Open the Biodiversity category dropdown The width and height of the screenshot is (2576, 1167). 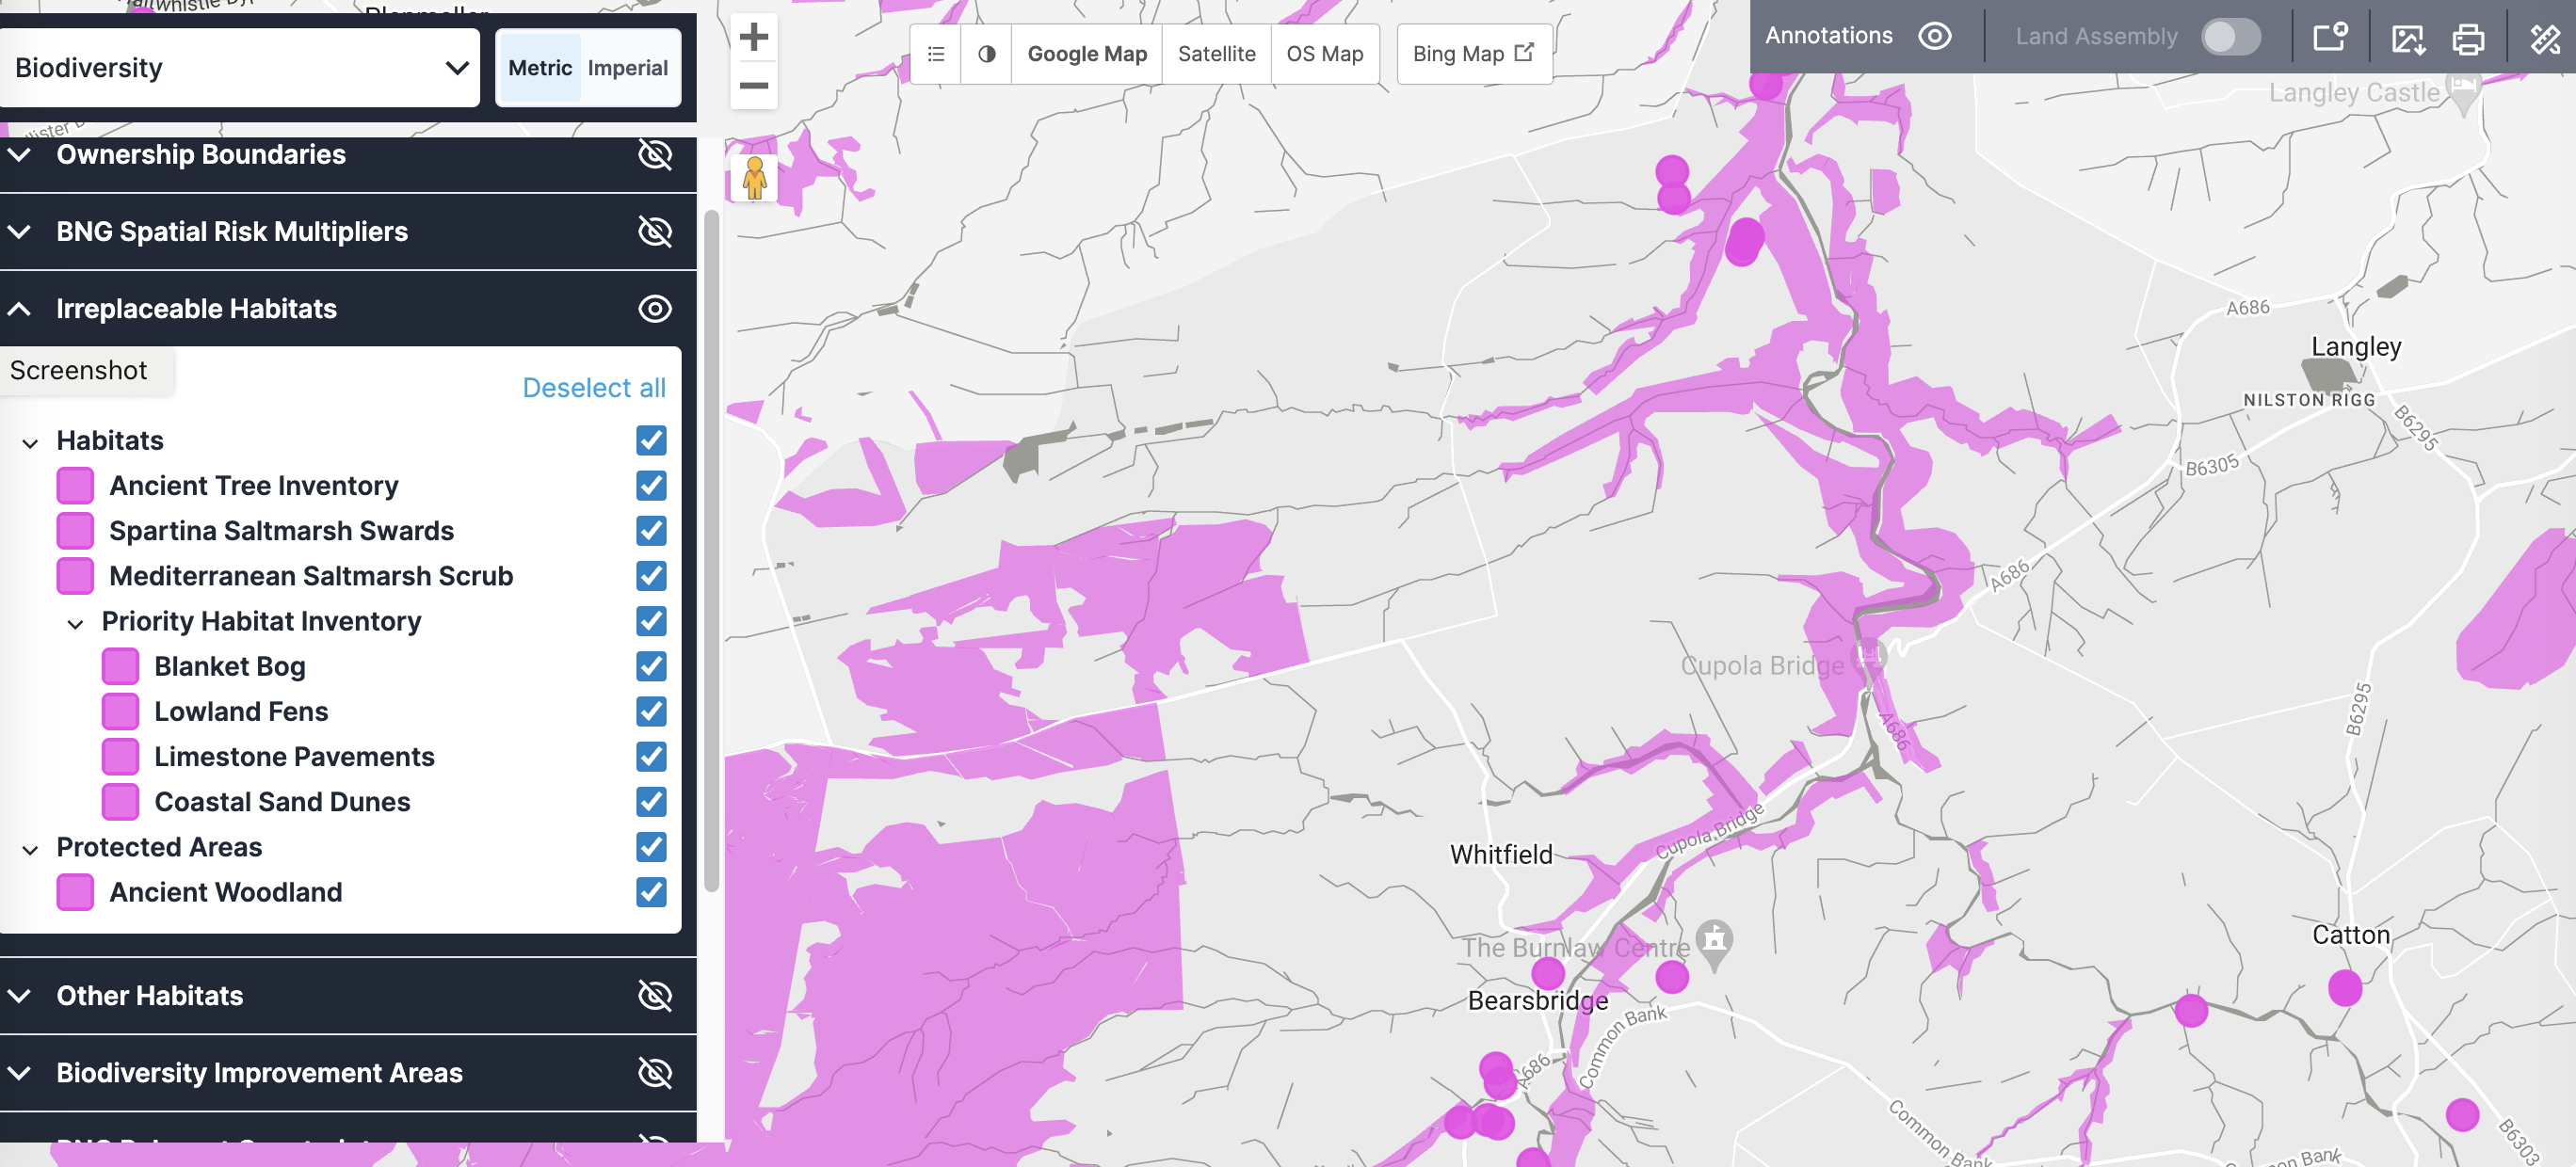[x=241, y=67]
